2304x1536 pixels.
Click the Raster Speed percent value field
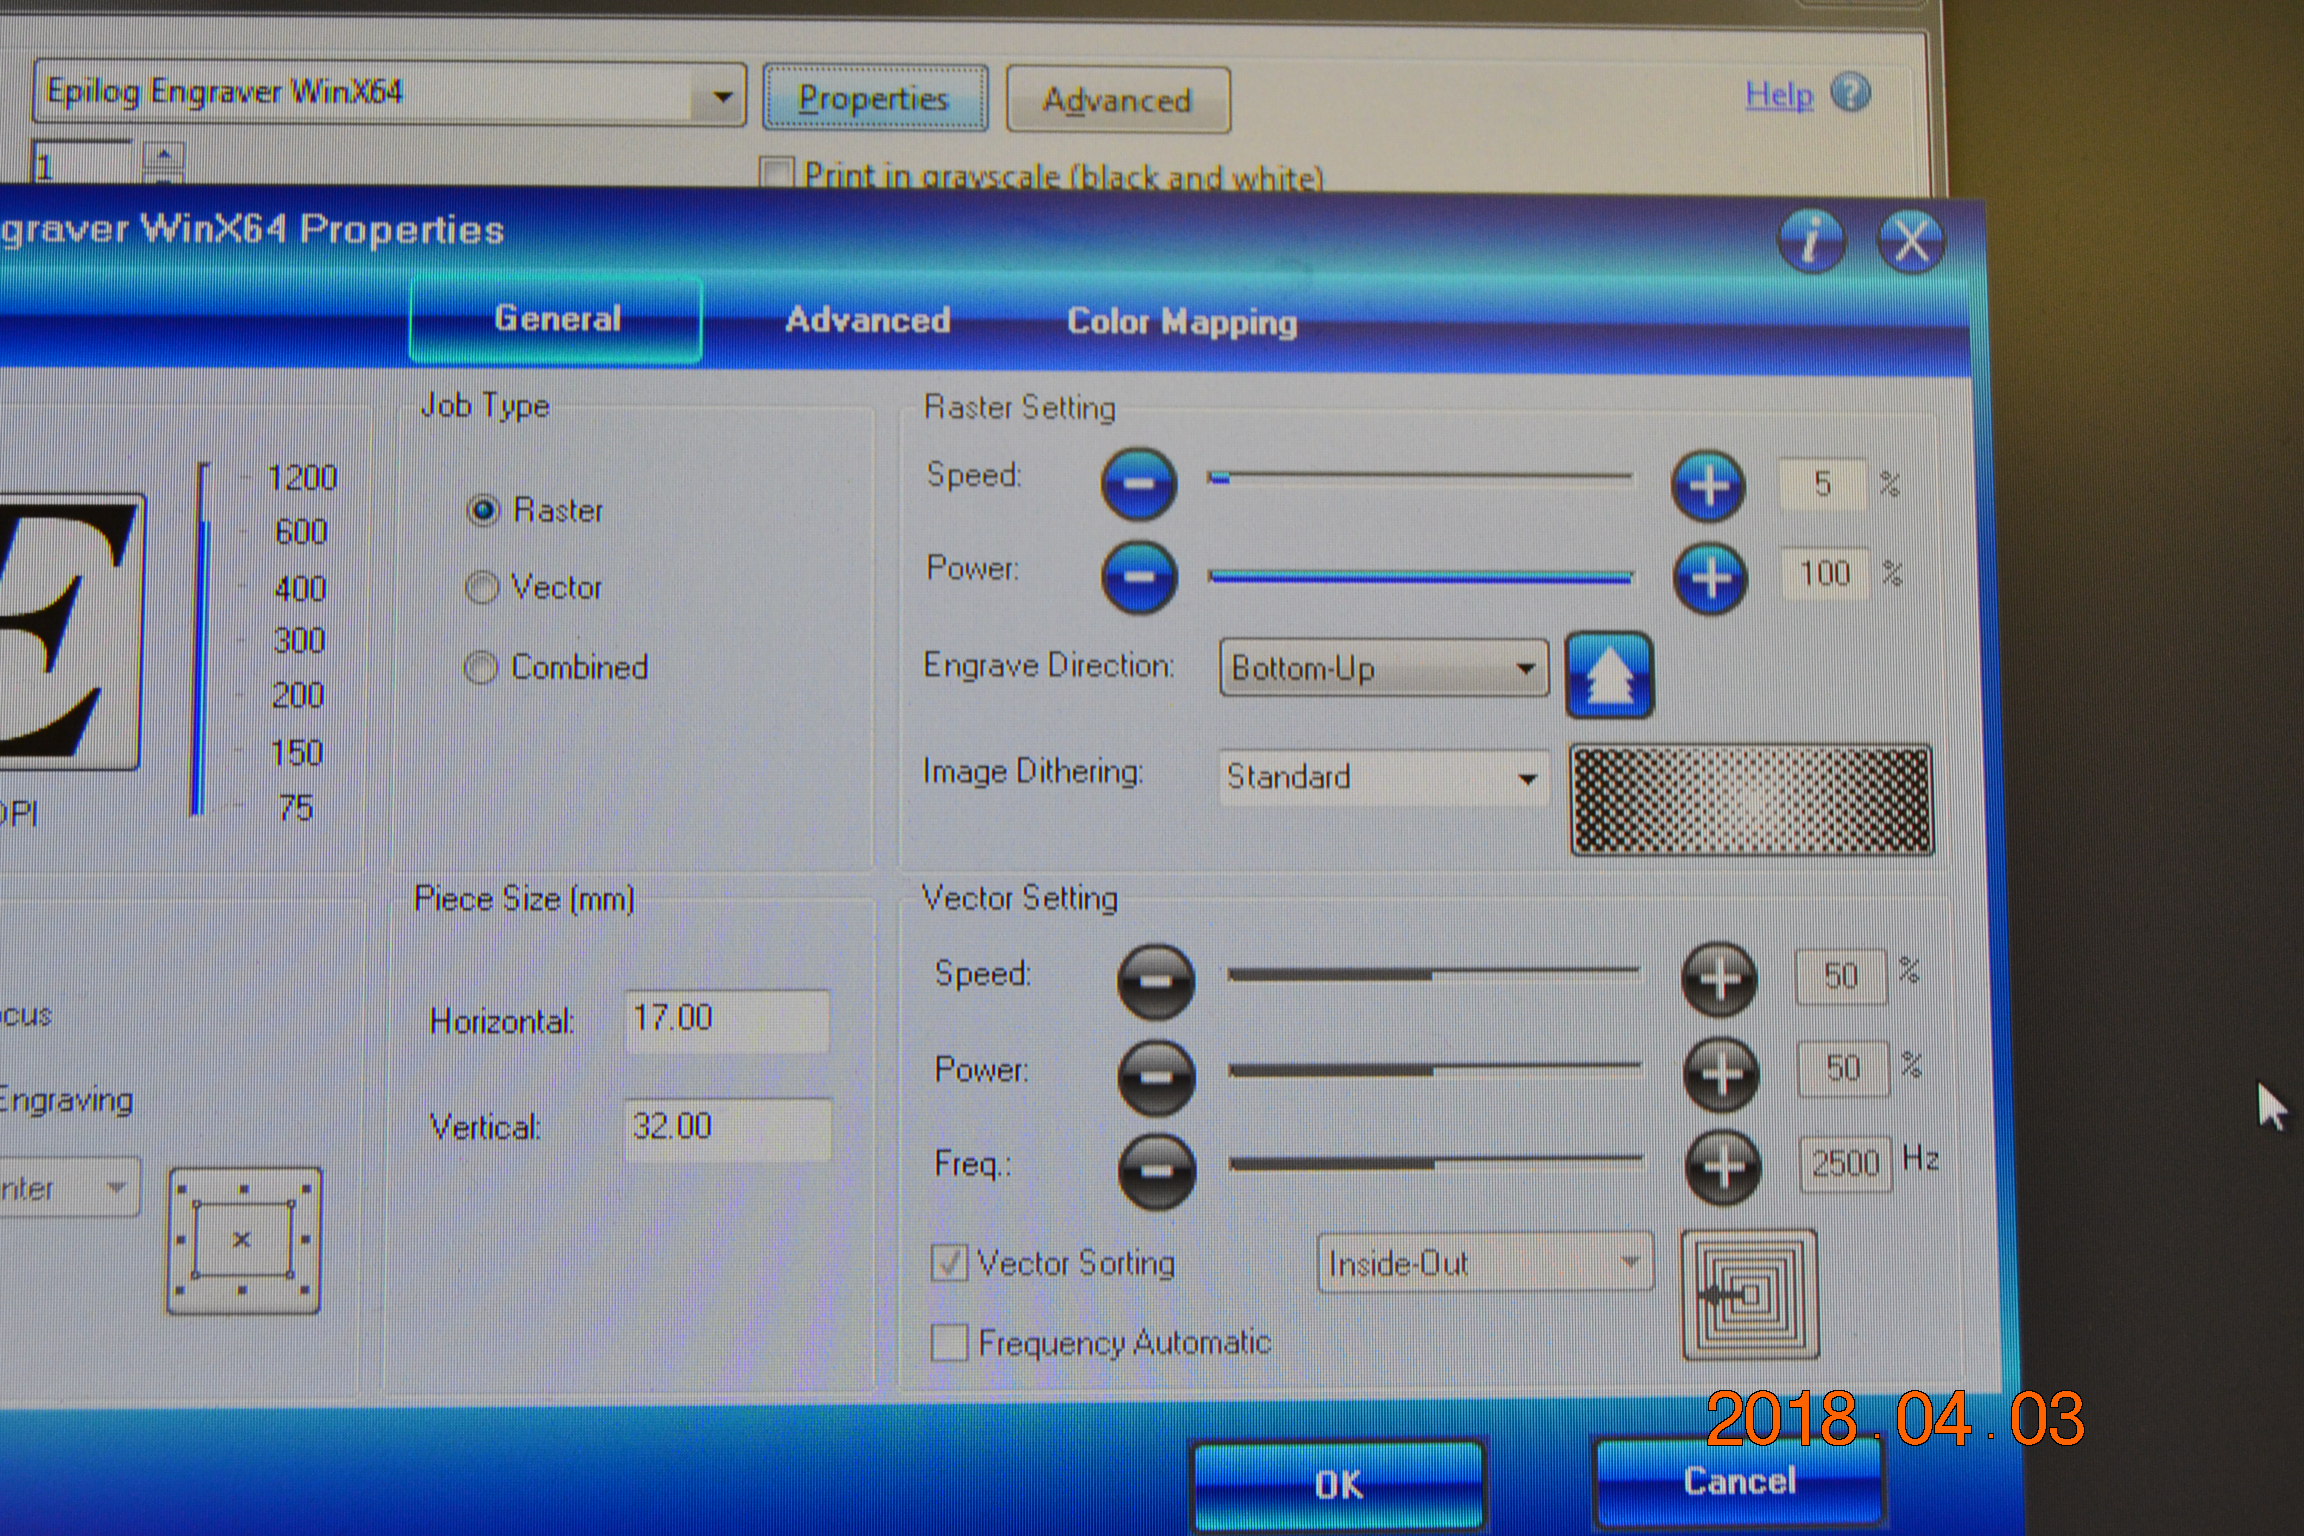[x=1822, y=485]
